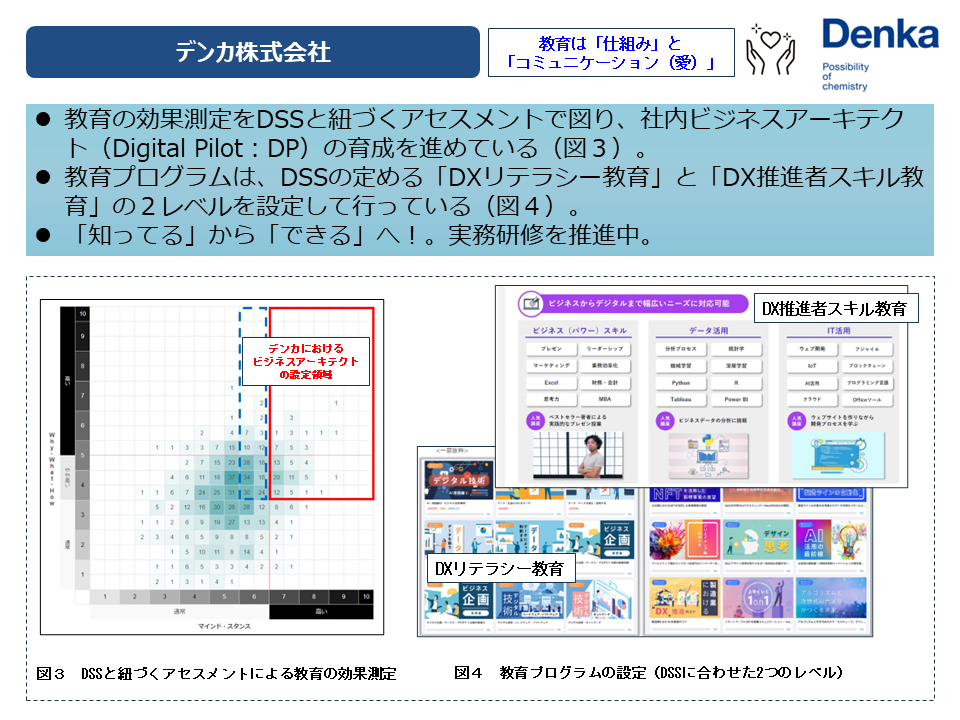This screenshot has height=720, width=960.
Task: Open the Python data analysis illustration
Action: tap(708, 456)
